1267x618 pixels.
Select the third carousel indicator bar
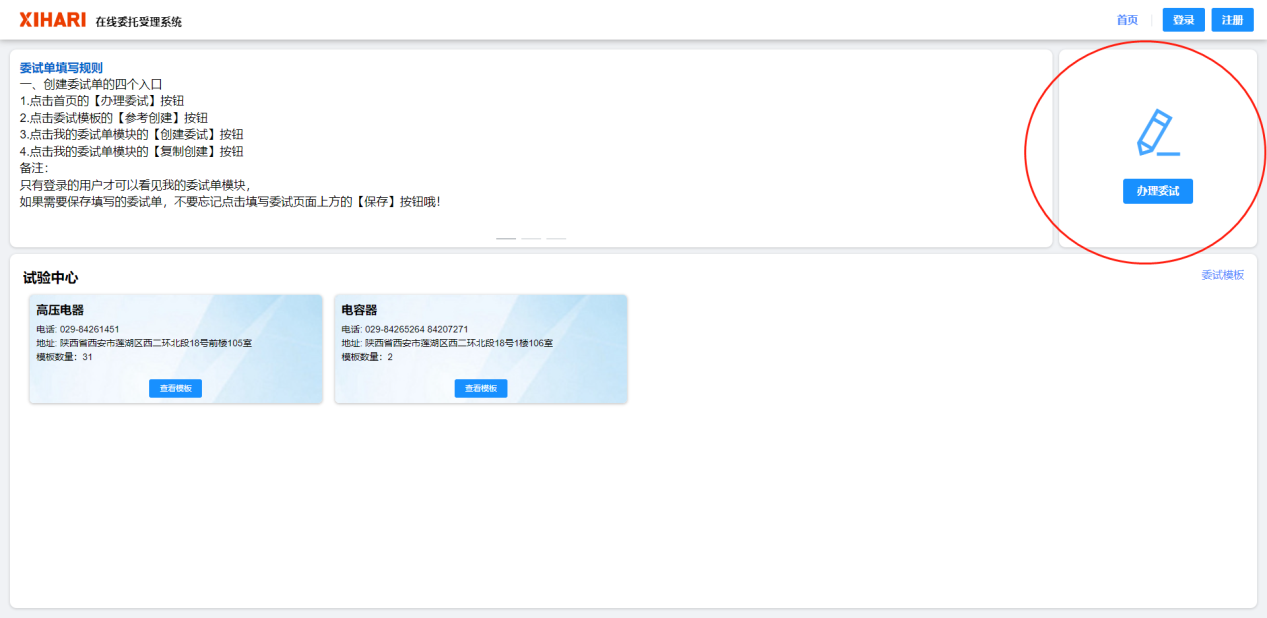(557, 239)
